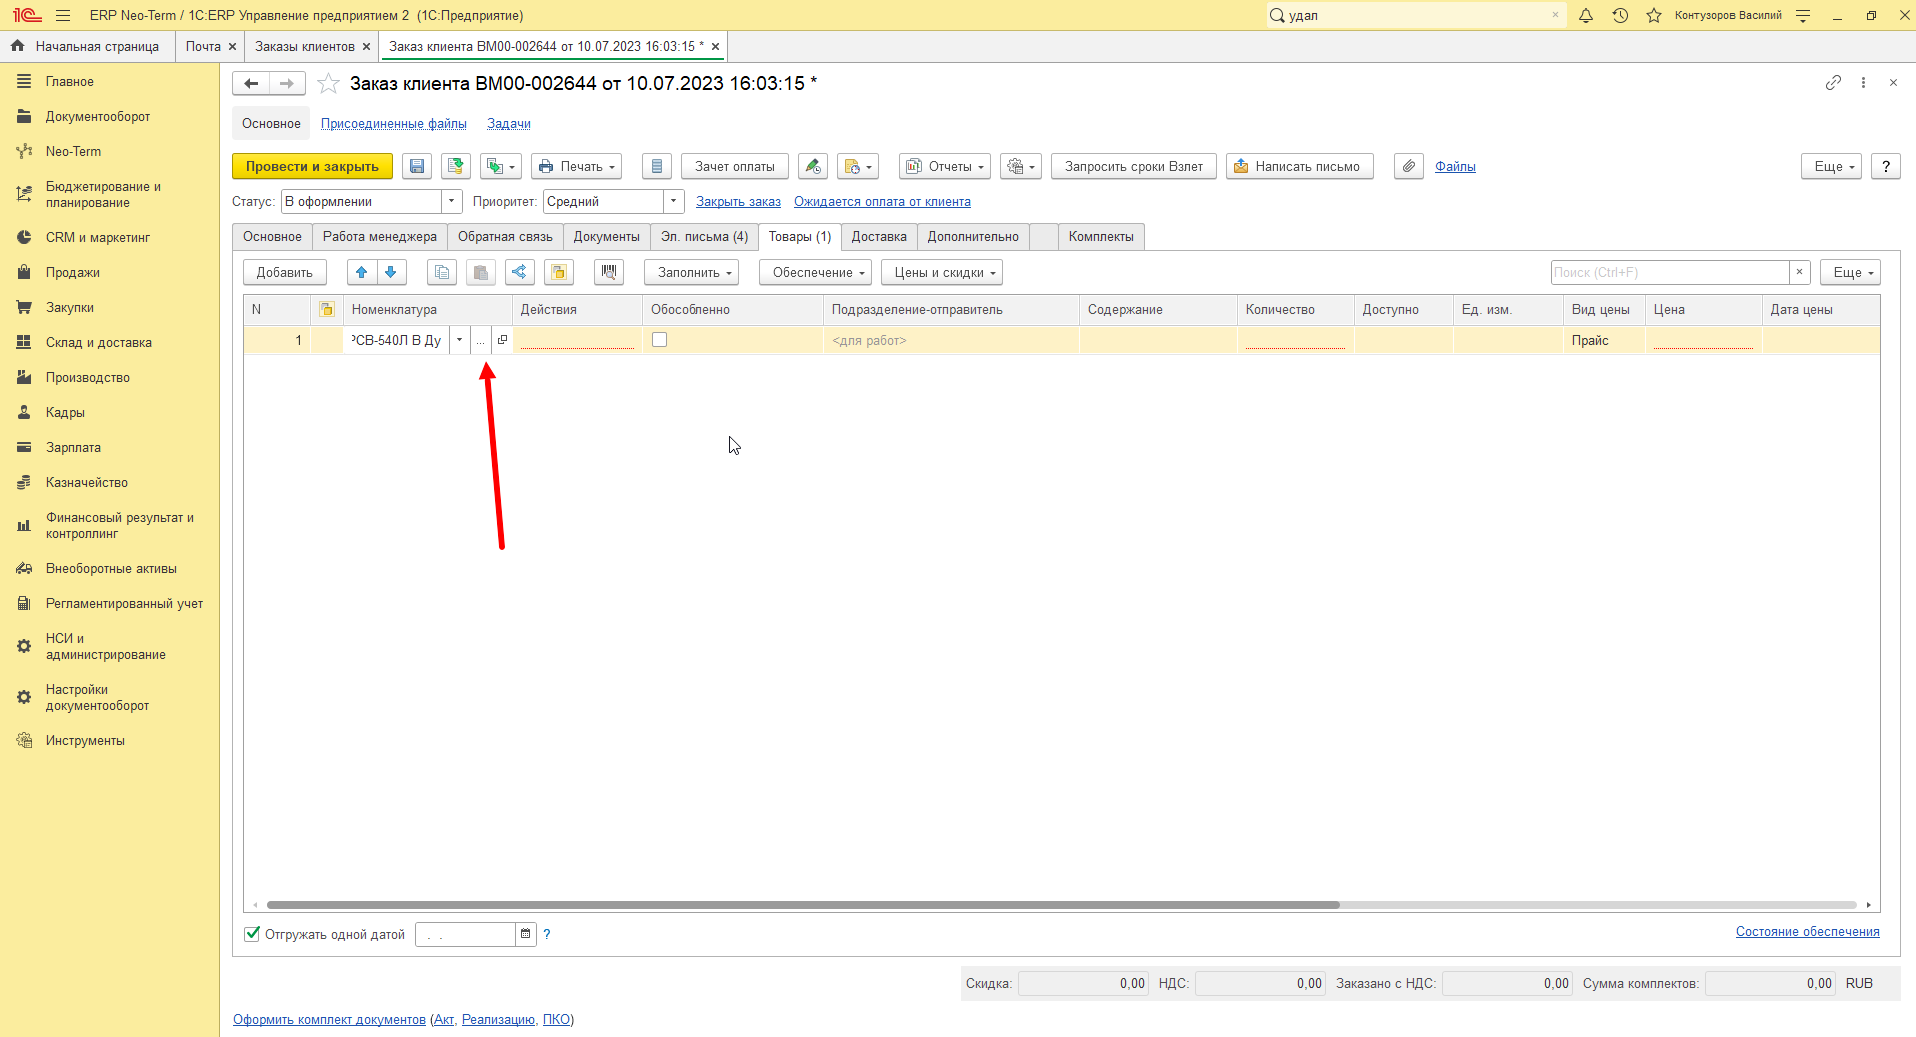Click the Поиск (Ctrl+F) search field
Viewport: 1916px width, 1037px height.
click(x=1669, y=272)
